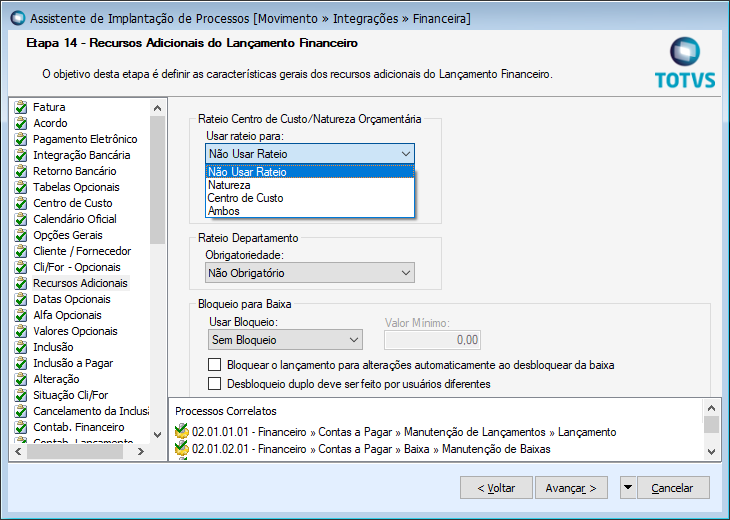Viewport: 730px width, 520px height.
Task: Click the Avançar button
Action: point(571,487)
